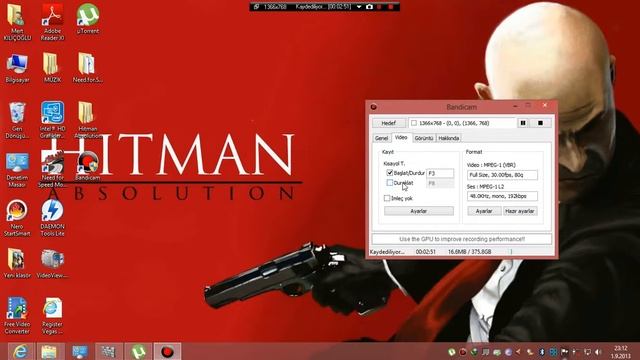Screen dimensions: 640x360
Task: Open the Geri Dönüşüm recycle bin icon
Action: (x=17, y=120)
